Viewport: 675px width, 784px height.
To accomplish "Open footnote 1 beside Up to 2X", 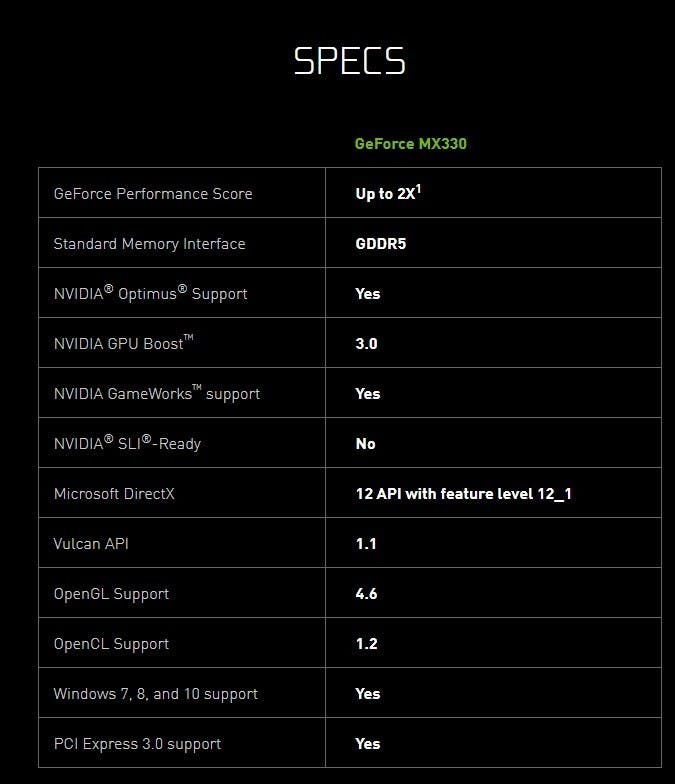I will click(x=419, y=187).
